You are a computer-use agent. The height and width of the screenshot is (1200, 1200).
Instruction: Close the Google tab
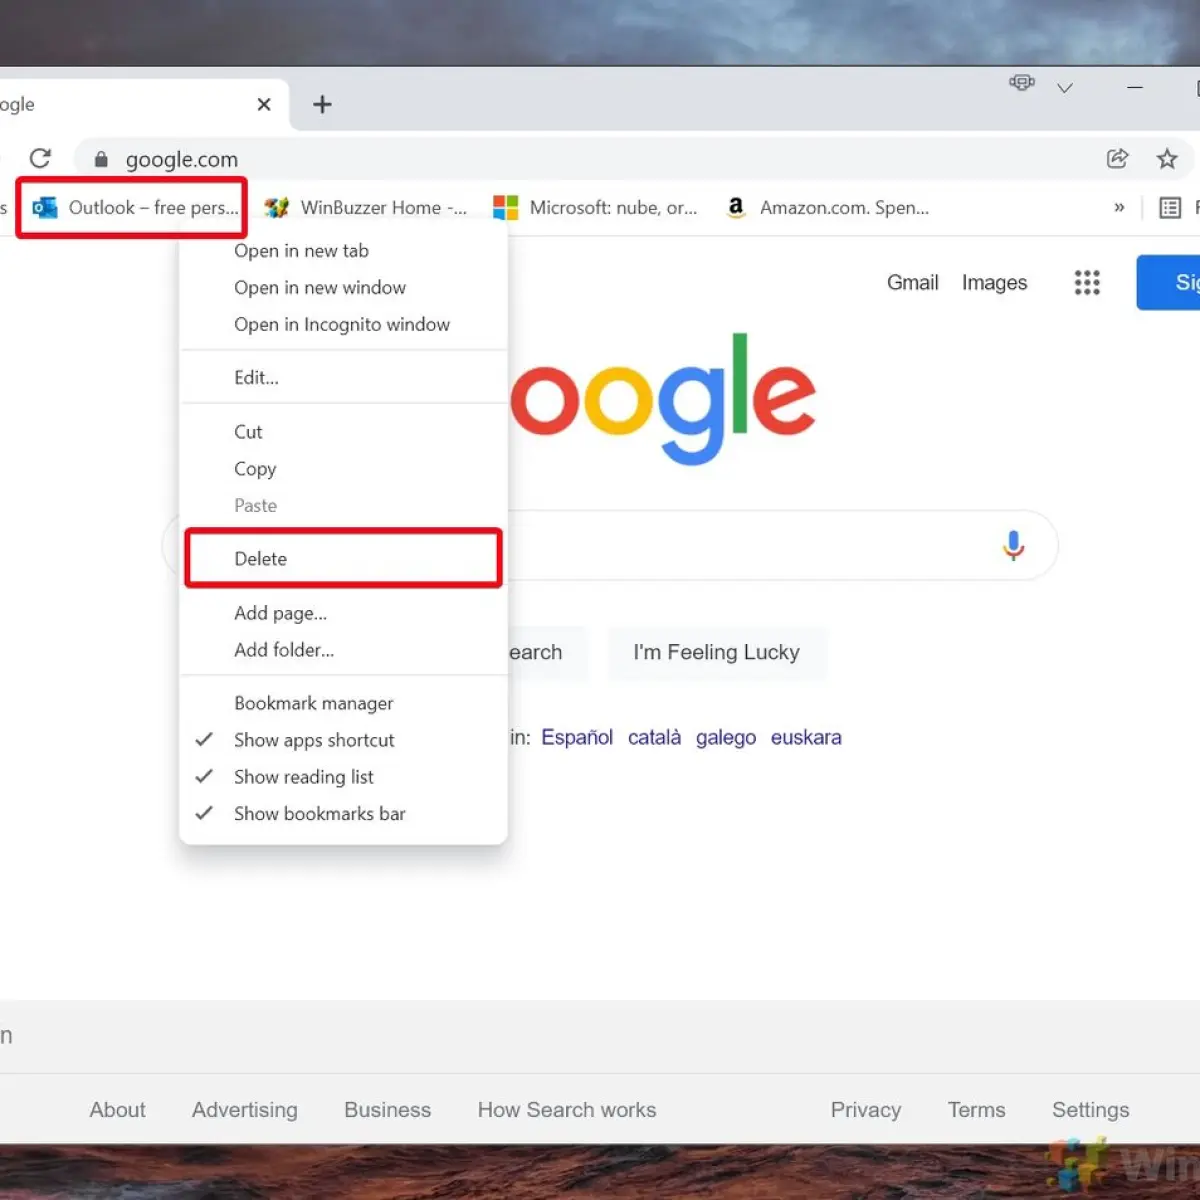264,104
